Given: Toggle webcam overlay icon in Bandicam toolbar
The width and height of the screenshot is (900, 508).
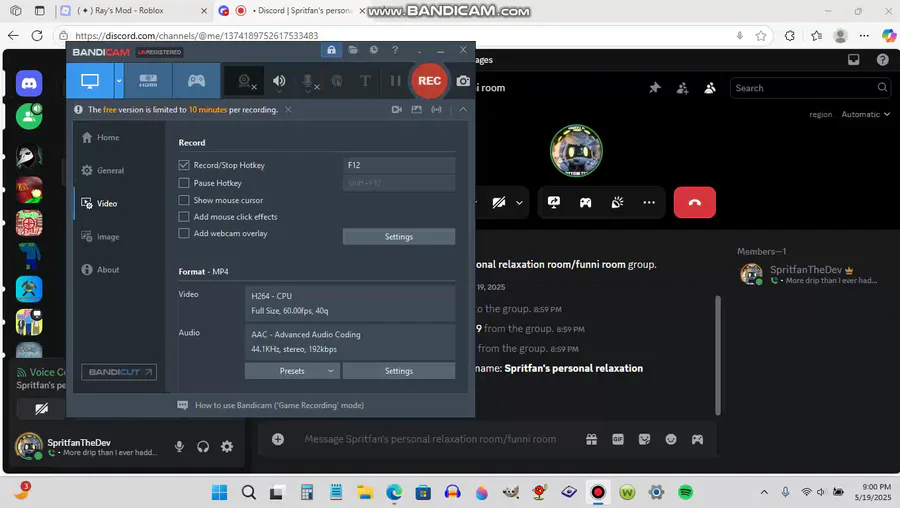Looking at the screenshot, I should (246, 82).
